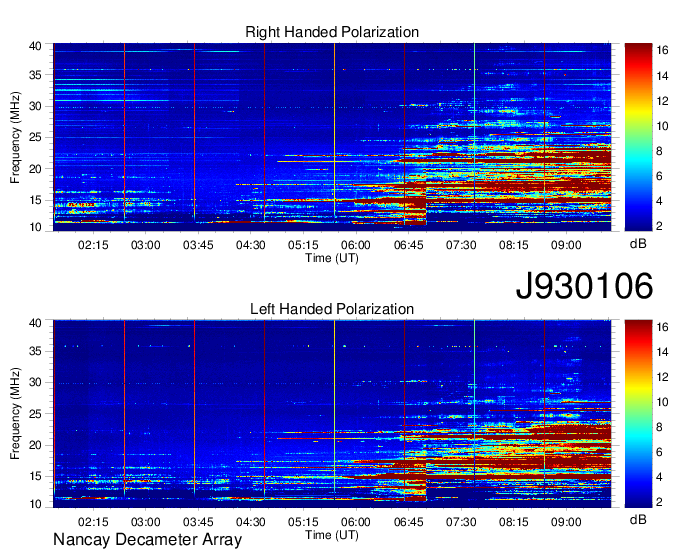Click the 09:00 time tick of right-handed plot

(566, 245)
